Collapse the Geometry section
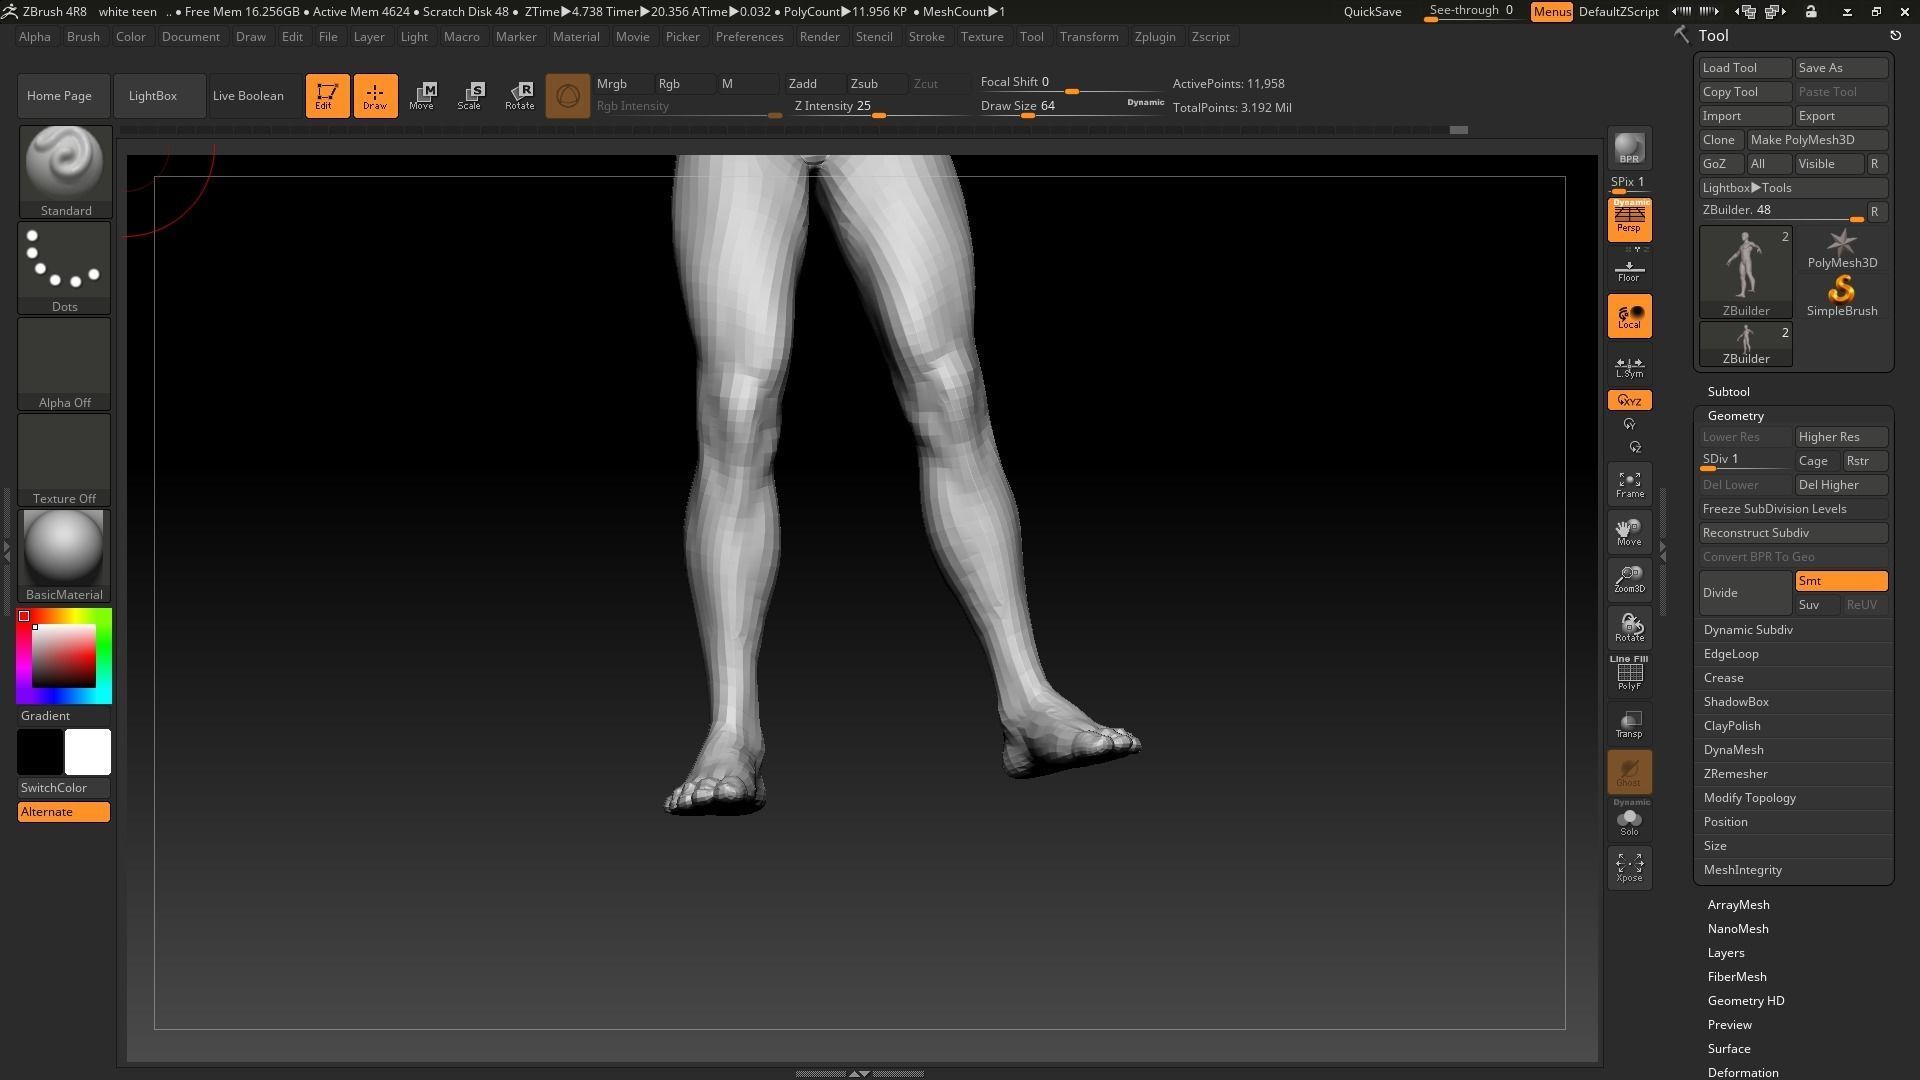Screen dimensions: 1920x1080 (x=1735, y=416)
